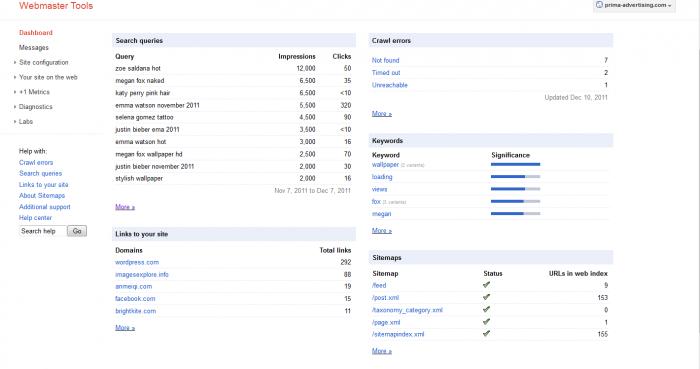Viewport: 700px width, 369px height.
Task: Open the /page.xml sitemap
Action: tap(386, 322)
